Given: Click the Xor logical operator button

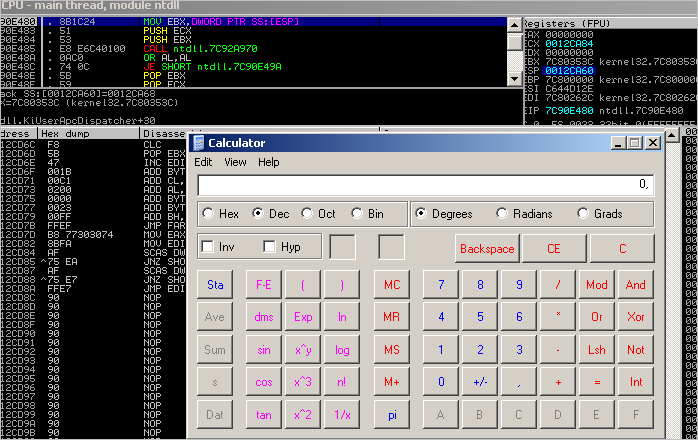Looking at the screenshot, I should coord(635,317).
